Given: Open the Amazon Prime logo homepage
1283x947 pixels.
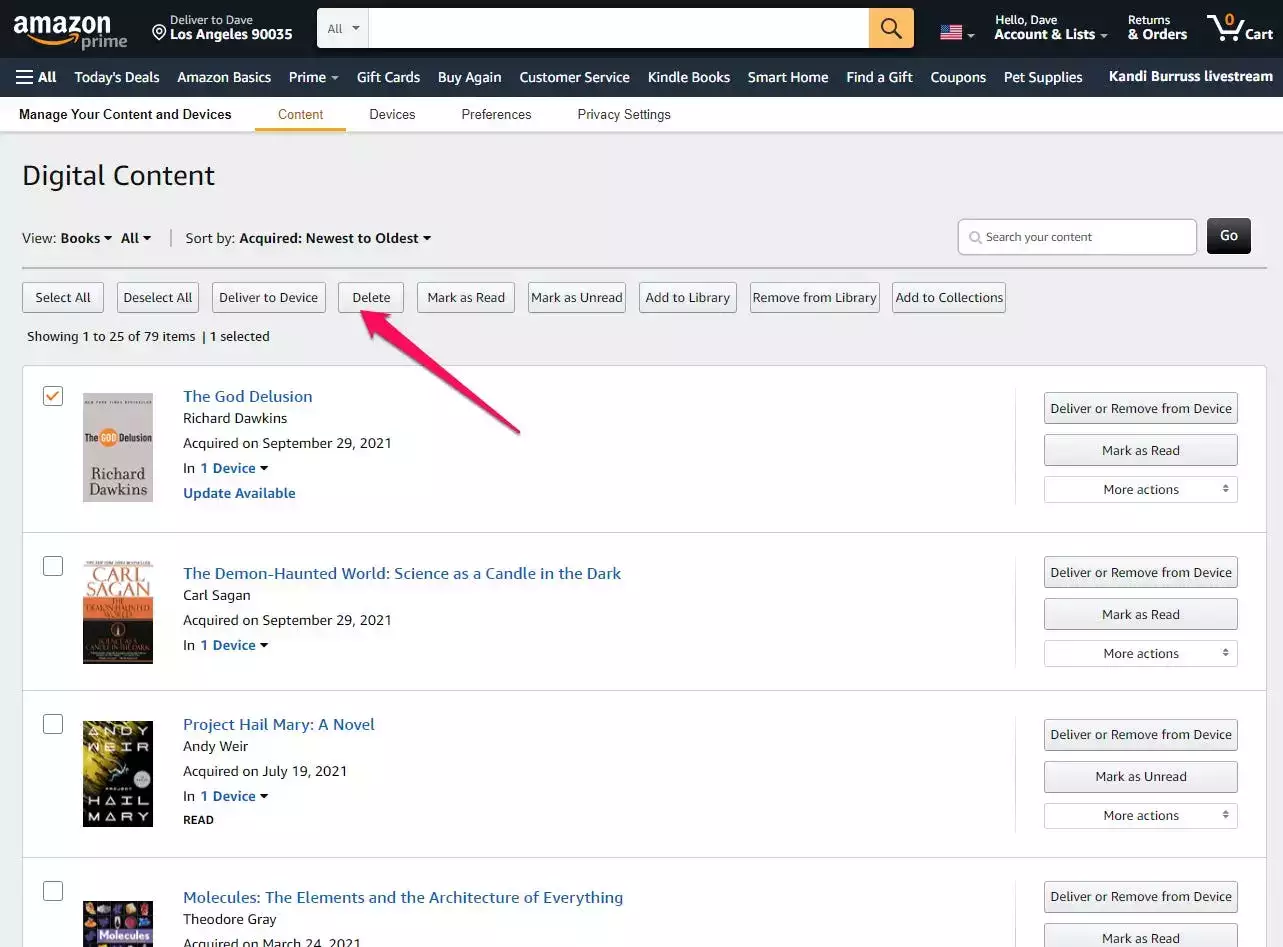Looking at the screenshot, I should click(70, 30).
